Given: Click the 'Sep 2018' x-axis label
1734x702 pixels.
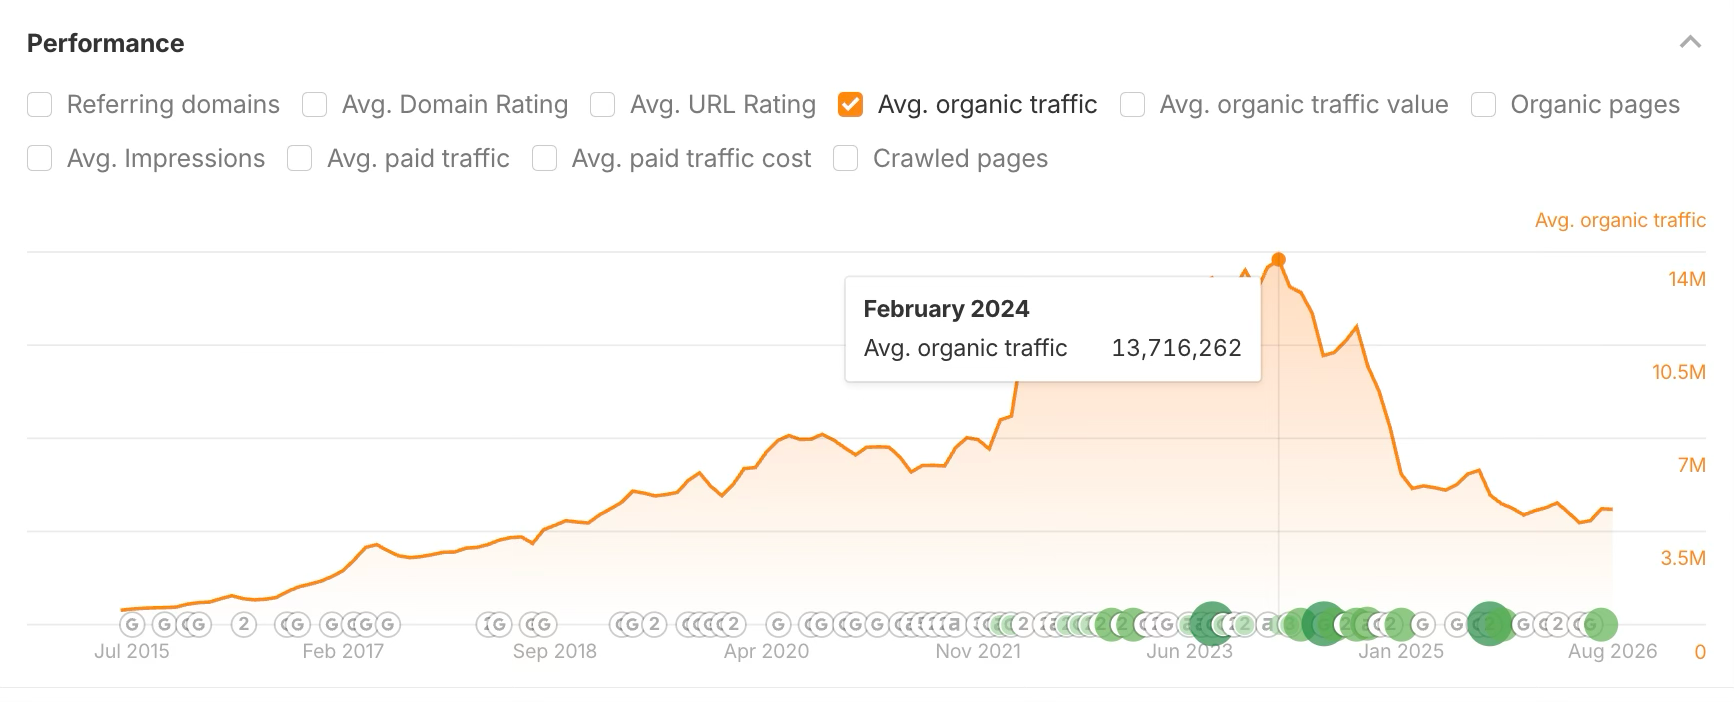Looking at the screenshot, I should pyautogui.click(x=555, y=651).
